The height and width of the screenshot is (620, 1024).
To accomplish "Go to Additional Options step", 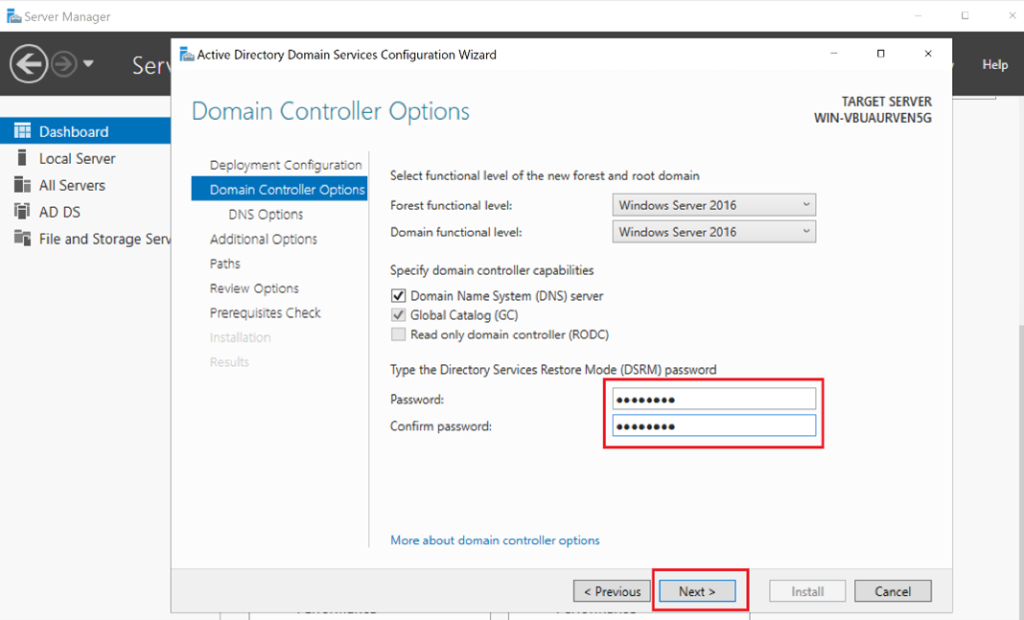I will [x=263, y=239].
